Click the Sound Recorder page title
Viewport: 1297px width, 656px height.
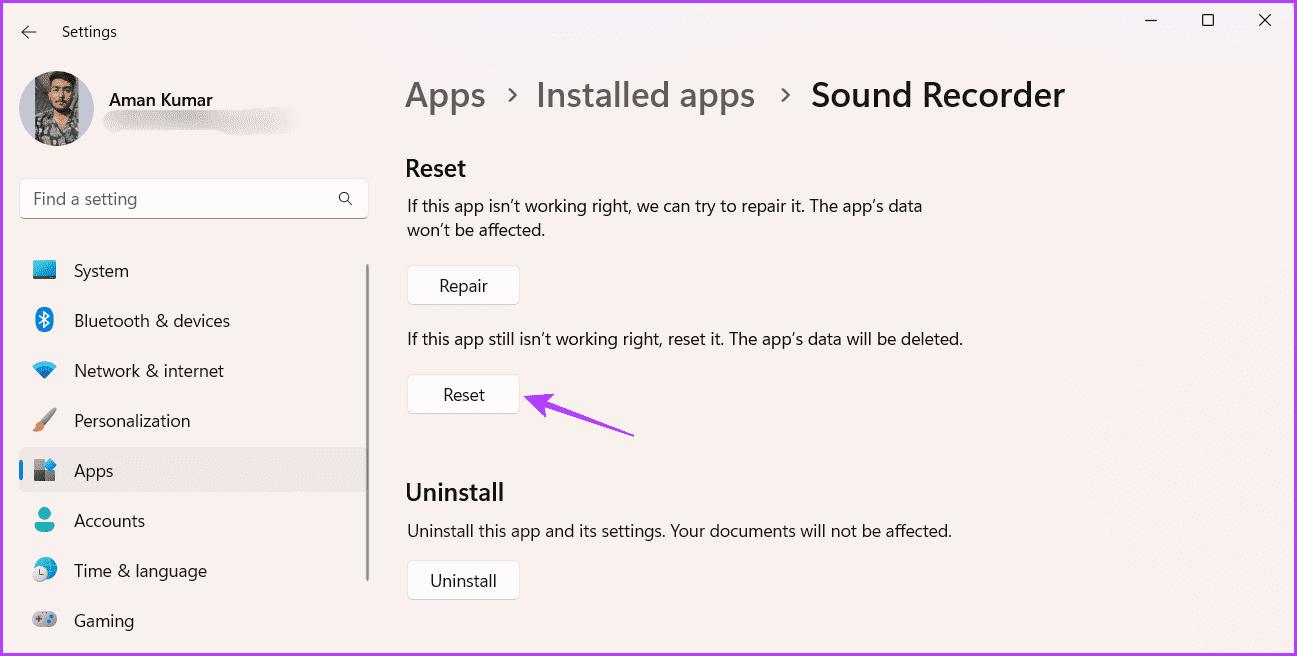tap(938, 96)
